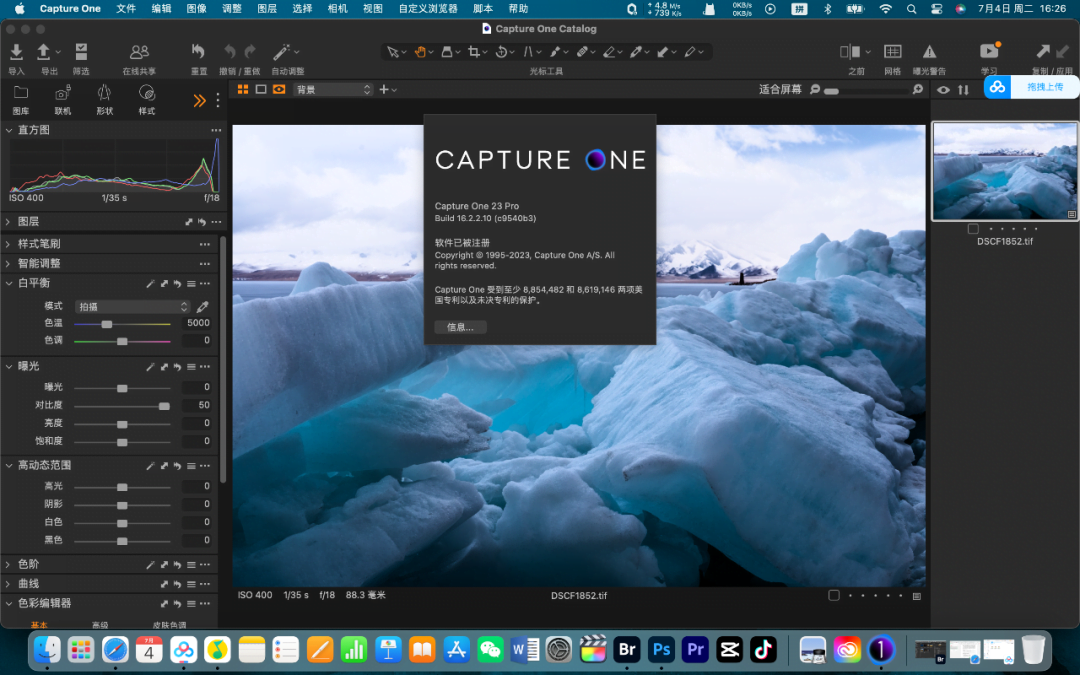1080x675 pixels.
Task: Click the 对比度 contrast slider handle
Action: click(164, 406)
